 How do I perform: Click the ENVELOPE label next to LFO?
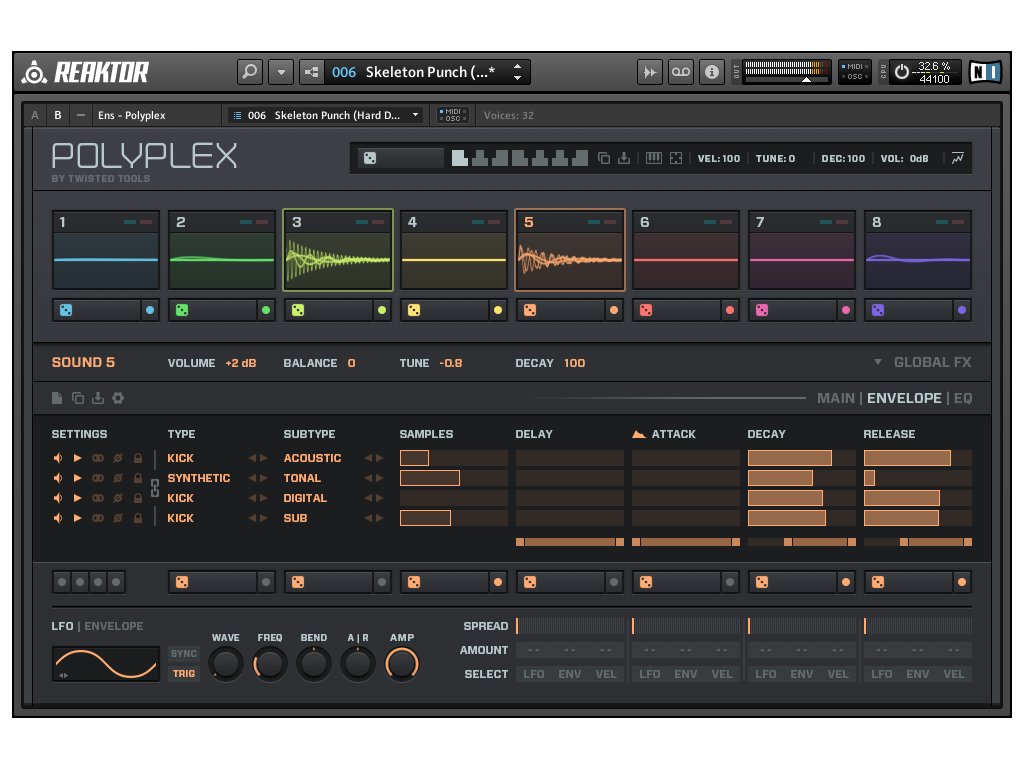(x=113, y=627)
